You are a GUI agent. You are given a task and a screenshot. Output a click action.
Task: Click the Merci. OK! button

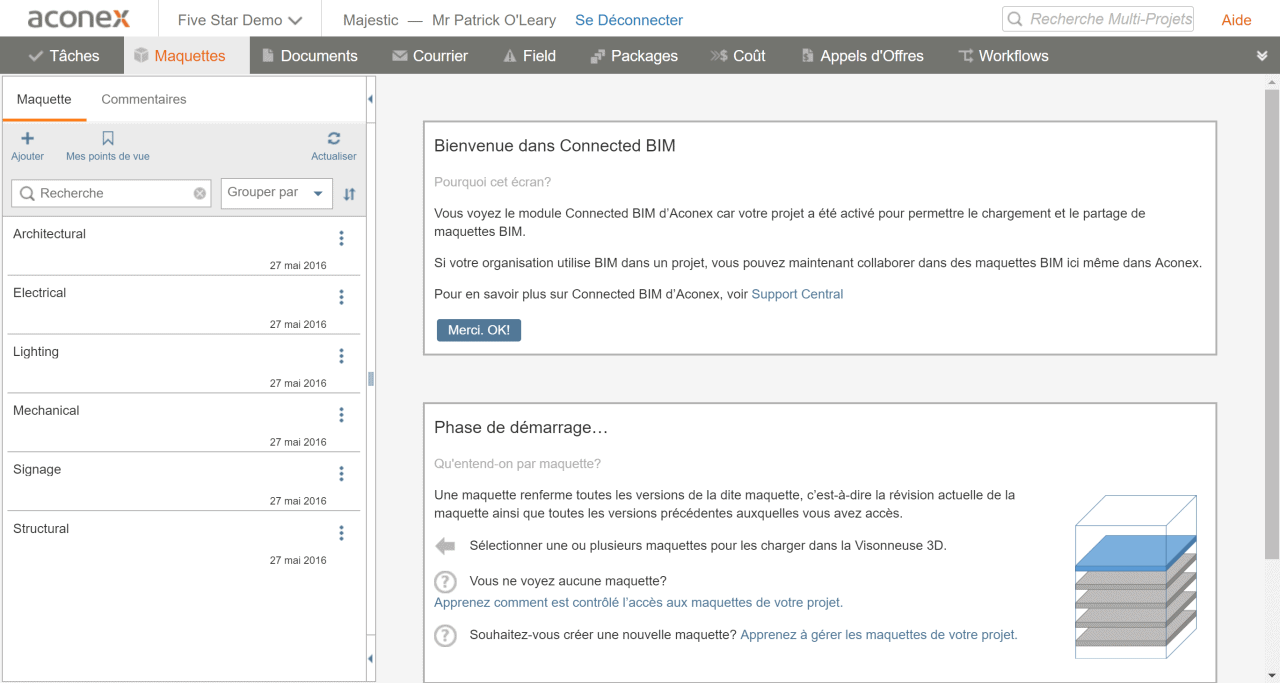coord(479,330)
